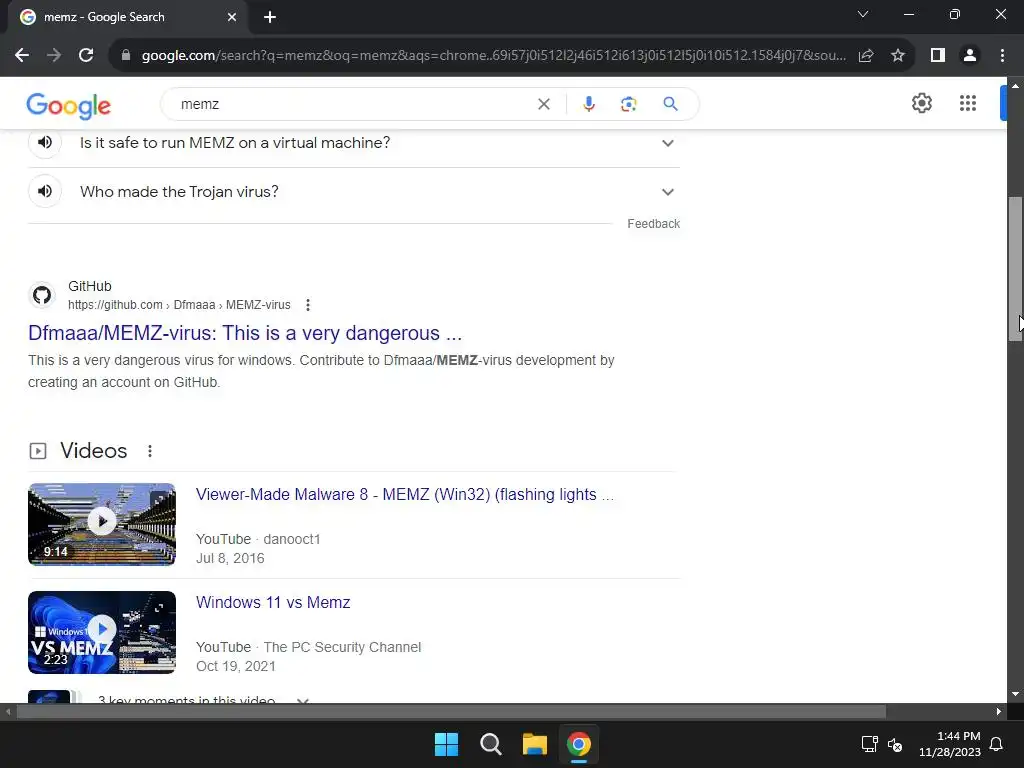Image resolution: width=1024 pixels, height=768 pixels.
Task: Open tab search dropdown in title bar
Action: click(863, 14)
